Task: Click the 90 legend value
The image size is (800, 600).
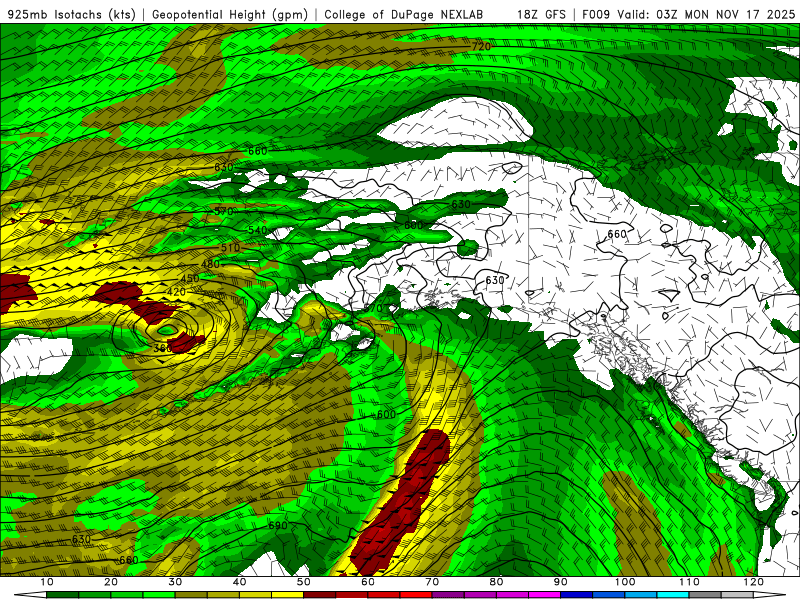Action: pos(561,582)
